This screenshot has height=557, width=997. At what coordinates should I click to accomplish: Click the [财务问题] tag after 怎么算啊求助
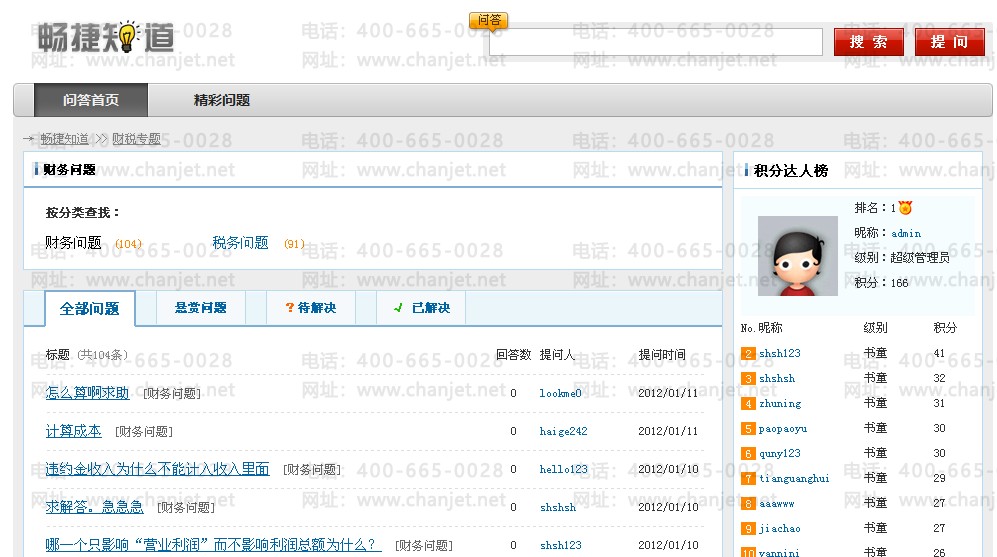pyautogui.click(x=172, y=394)
